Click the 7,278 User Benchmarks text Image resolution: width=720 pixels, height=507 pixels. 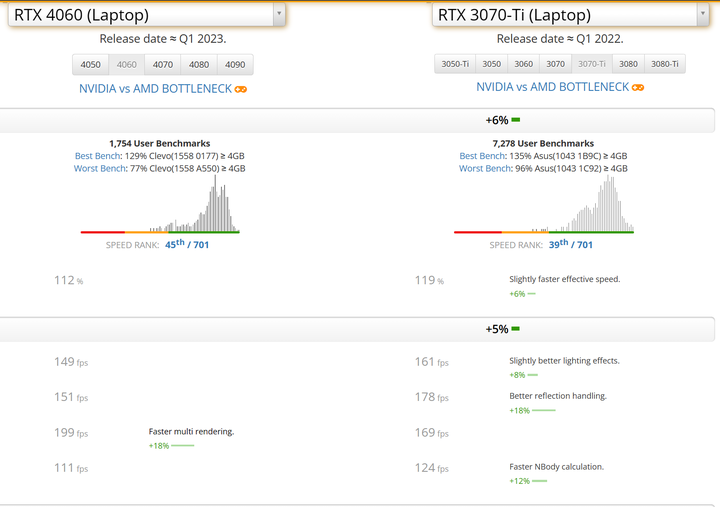[543, 143]
